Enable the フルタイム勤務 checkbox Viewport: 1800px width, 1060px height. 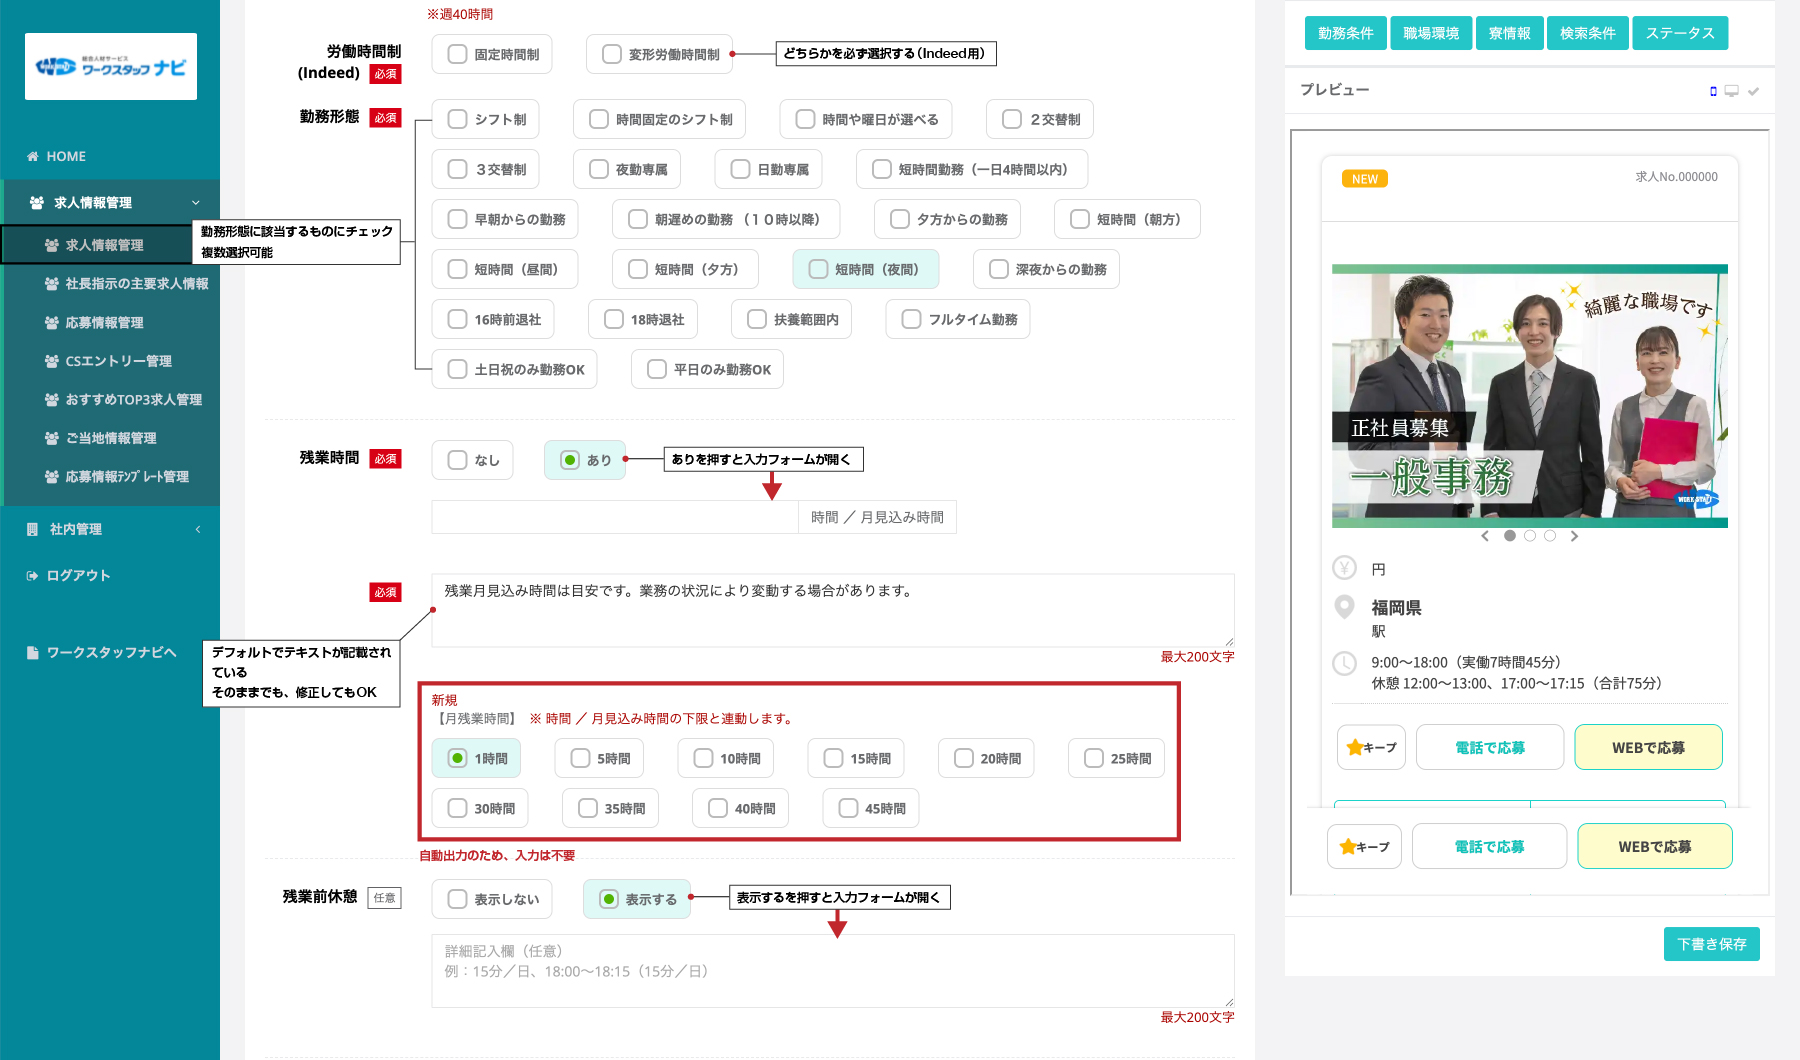pos(911,320)
